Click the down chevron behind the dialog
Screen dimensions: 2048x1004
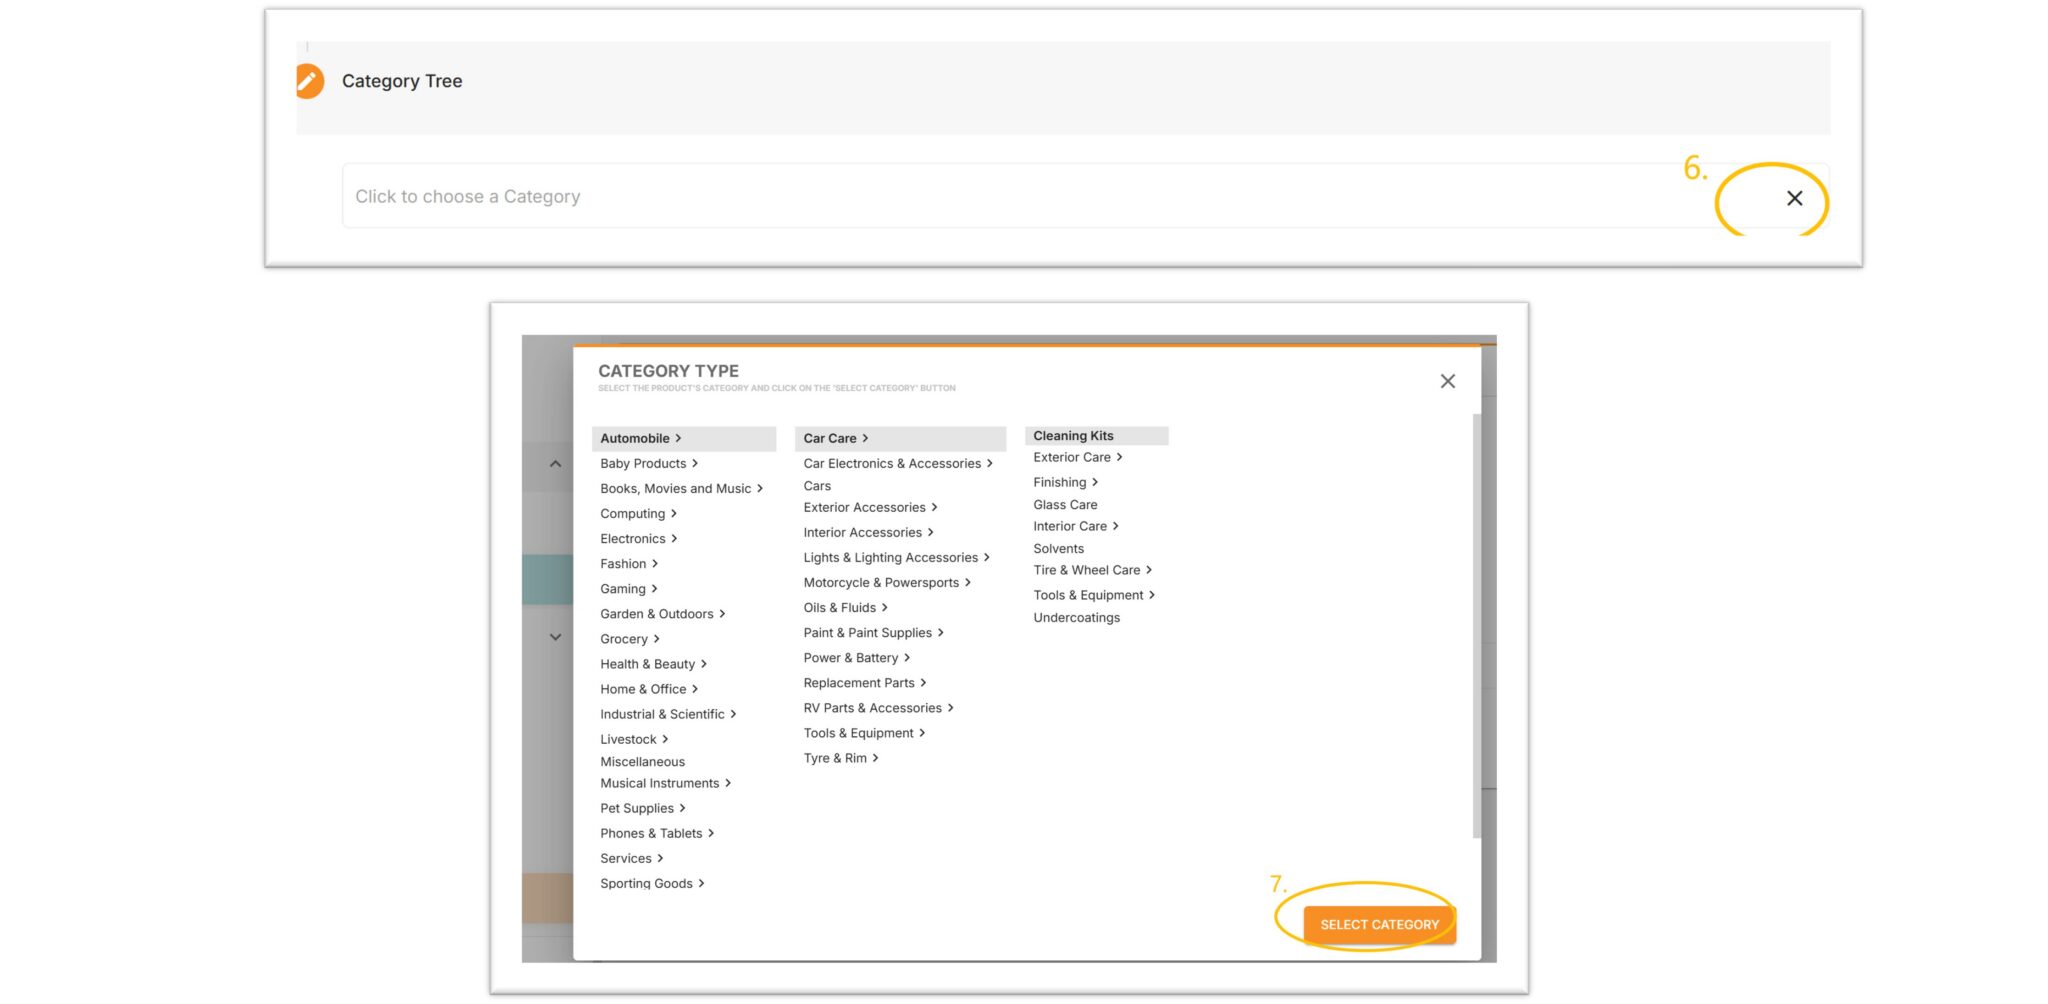pyautogui.click(x=555, y=637)
